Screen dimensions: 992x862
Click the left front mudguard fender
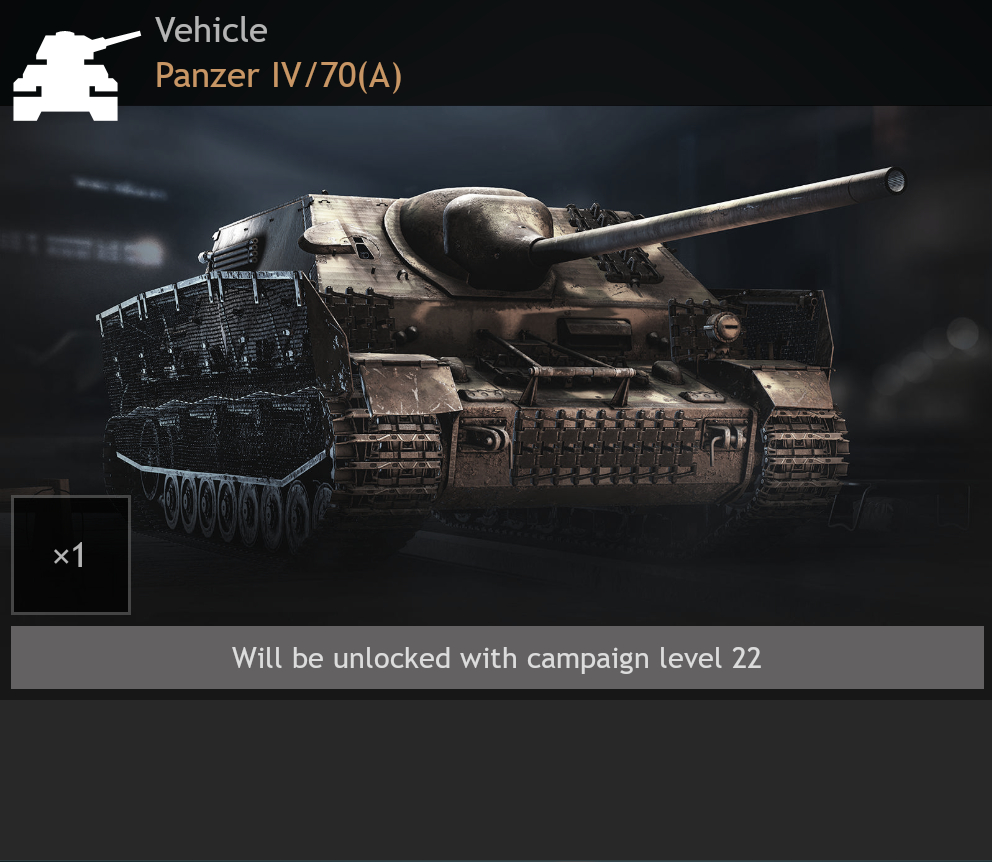coord(408,386)
